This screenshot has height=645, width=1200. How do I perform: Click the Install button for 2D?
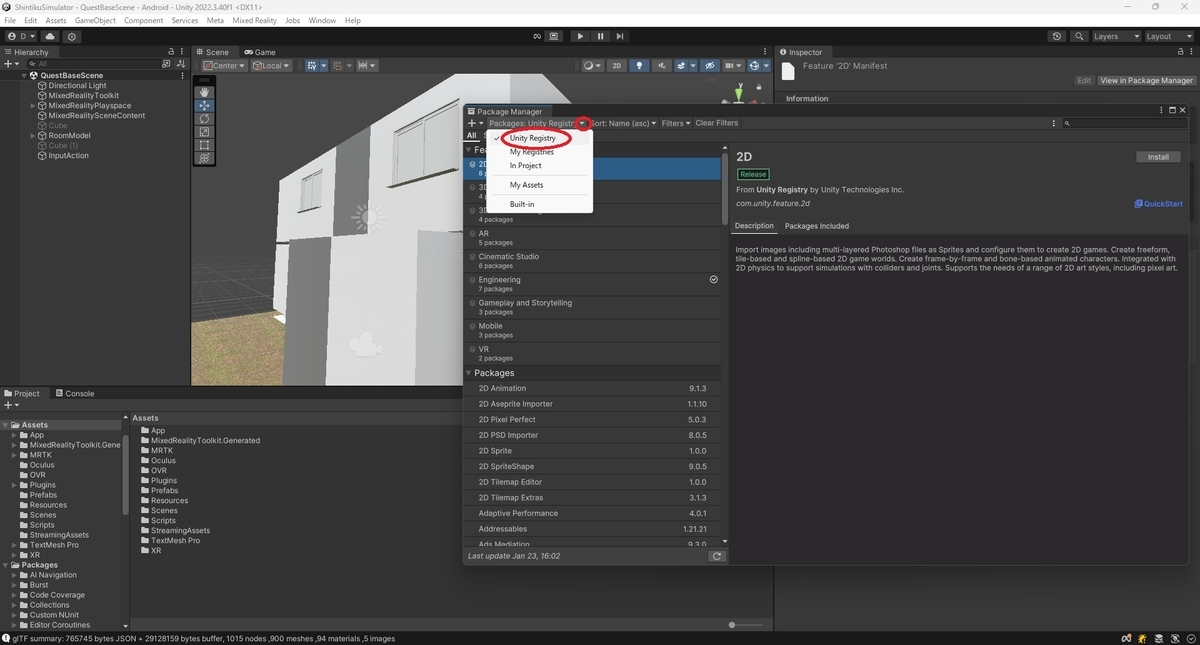pos(1158,157)
